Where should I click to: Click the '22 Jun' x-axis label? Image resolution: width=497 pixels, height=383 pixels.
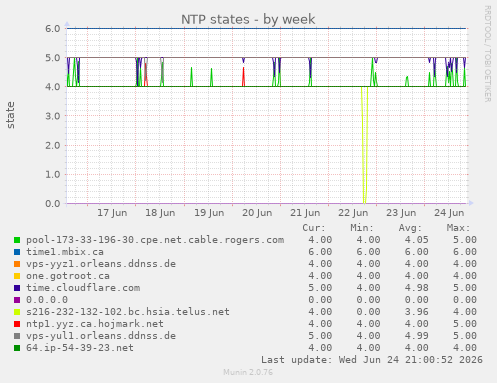tap(353, 213)
